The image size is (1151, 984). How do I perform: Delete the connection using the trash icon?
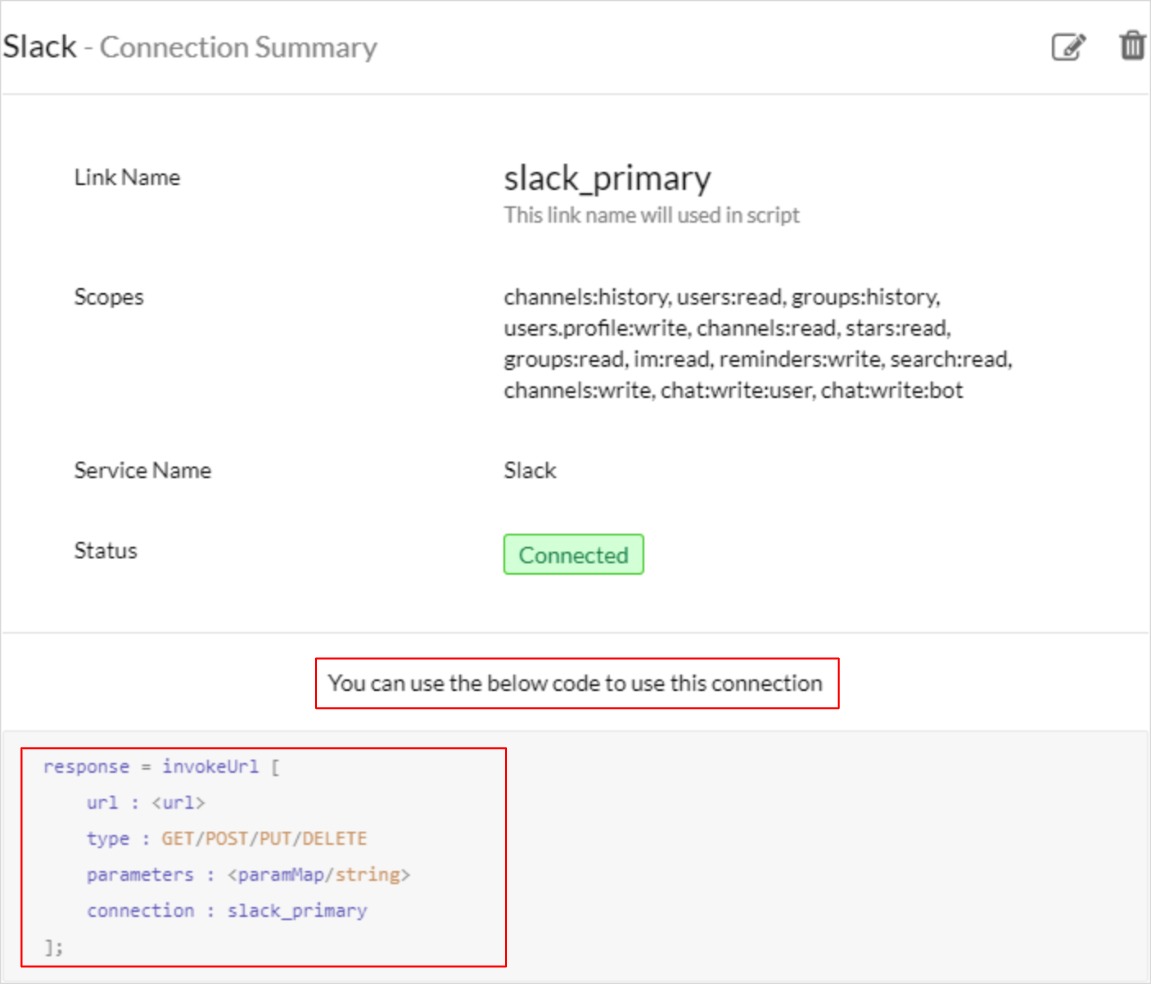[1132, 46]
